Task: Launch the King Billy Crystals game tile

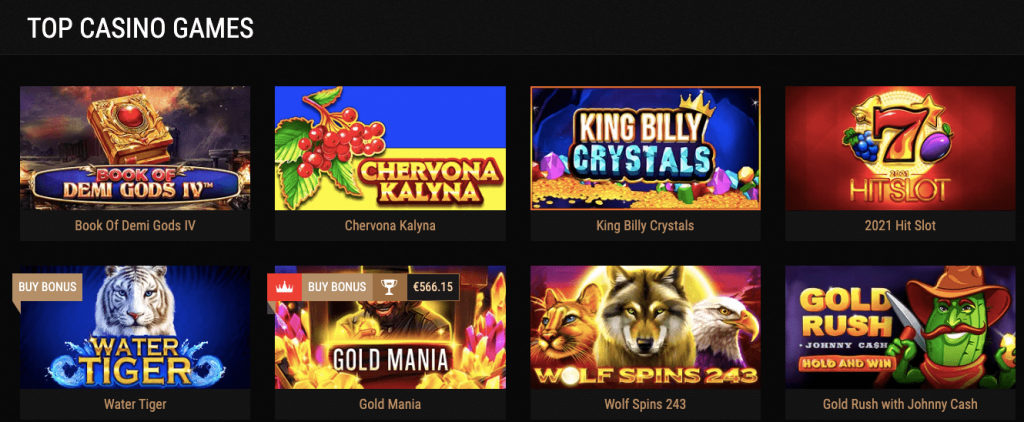Action: [x=645, y=148]
